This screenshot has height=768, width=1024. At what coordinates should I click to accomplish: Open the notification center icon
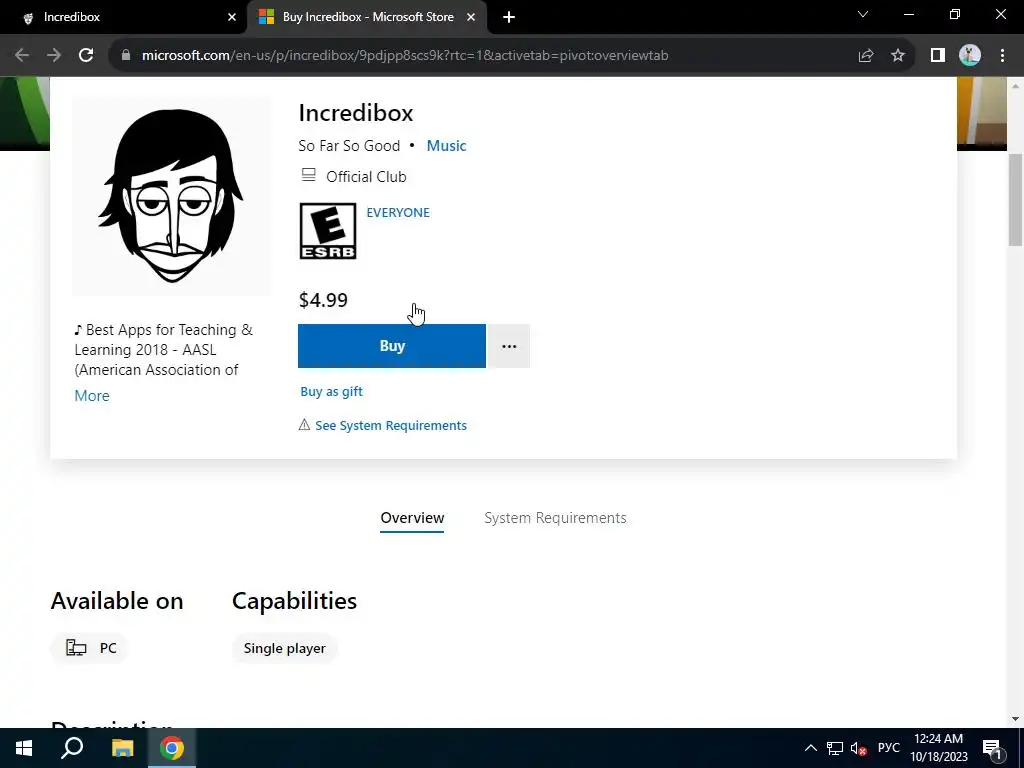(992, 748)
